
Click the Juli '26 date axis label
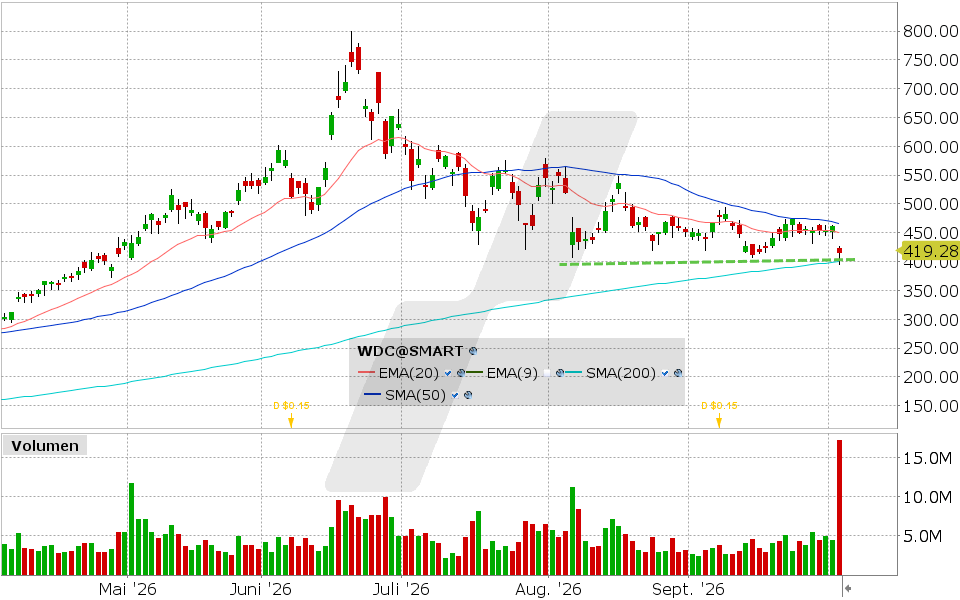click(x=401, y=590)
